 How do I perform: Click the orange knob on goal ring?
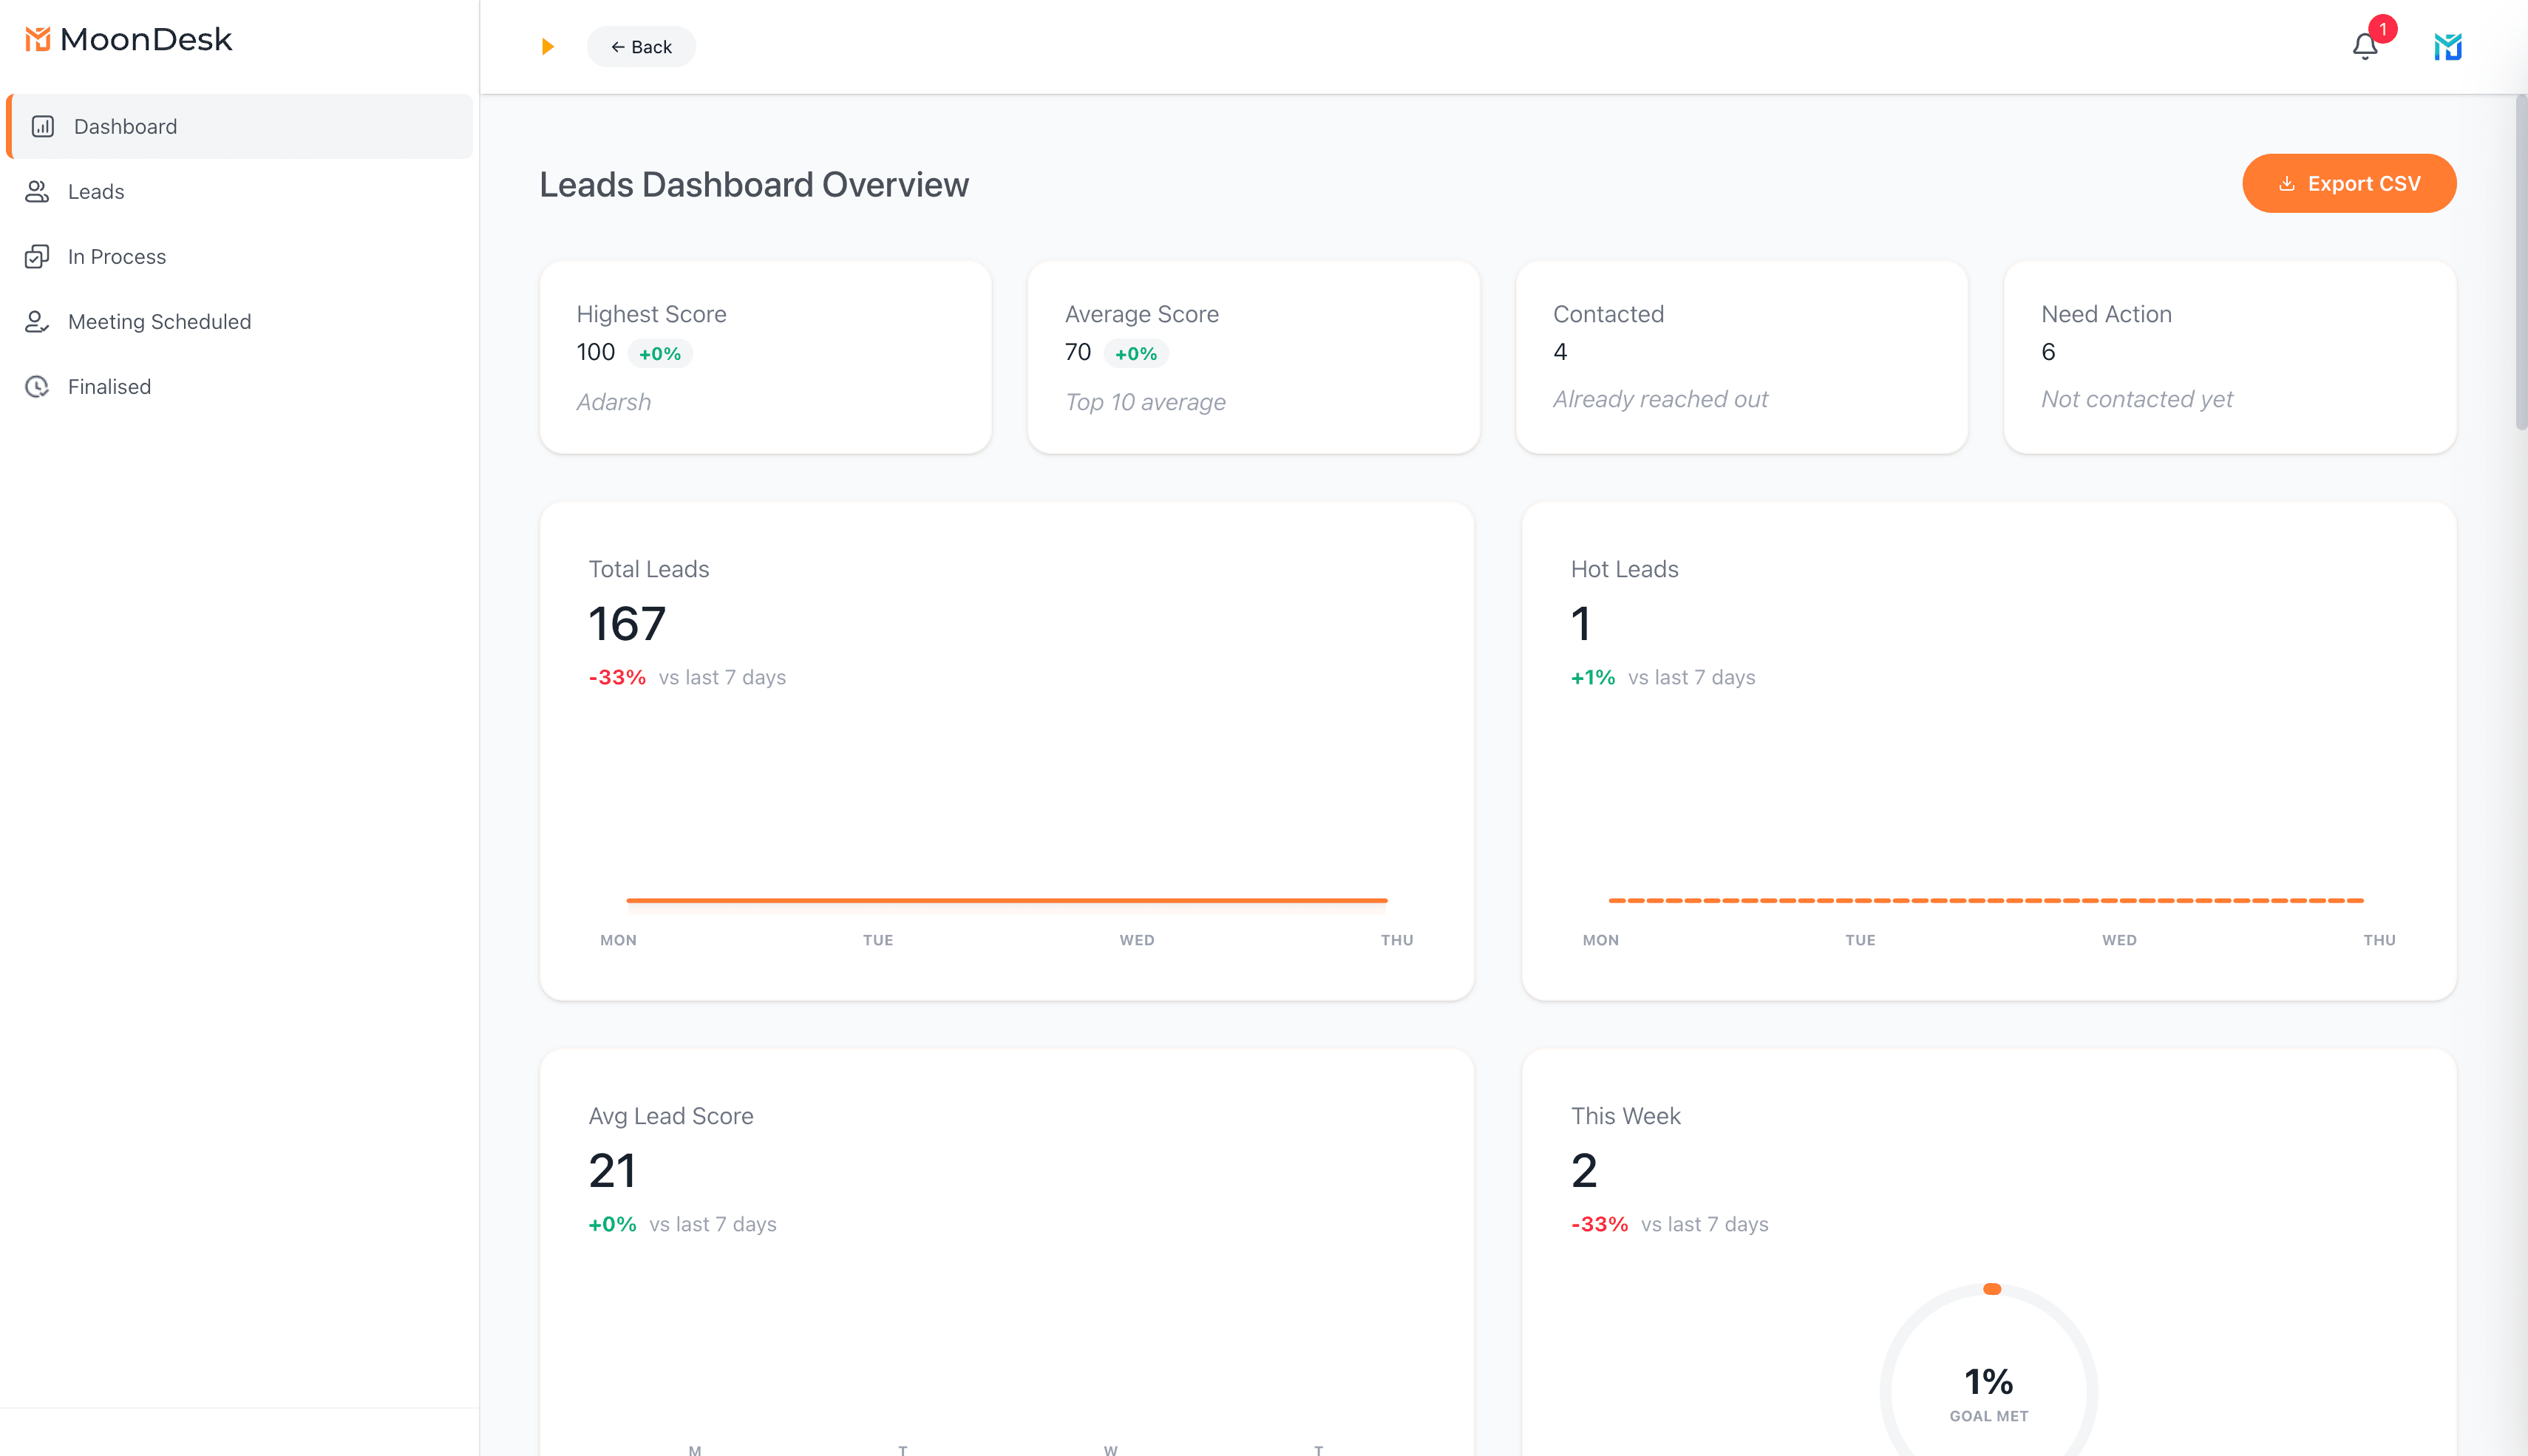(x=1992, y=1289)
